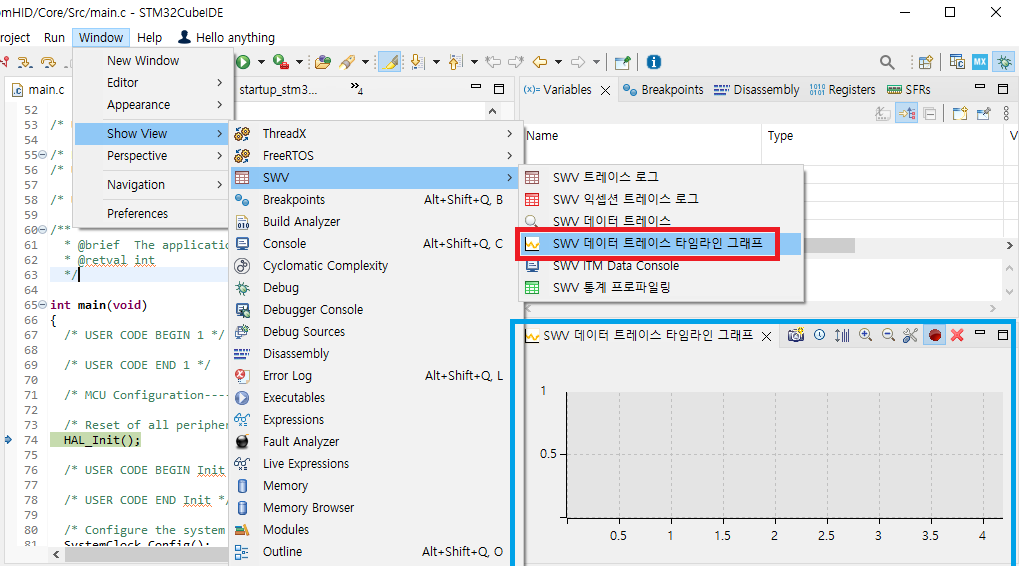Switch to the Debug perspective bug icon
The image size is (1019, 566).
coord(1004,62)
